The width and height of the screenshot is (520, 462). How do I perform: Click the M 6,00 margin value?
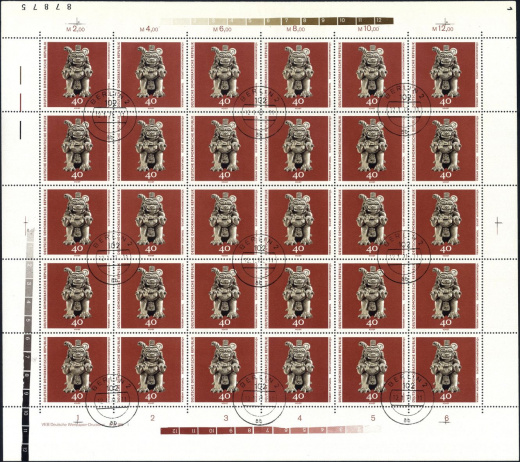pos(222,29)
